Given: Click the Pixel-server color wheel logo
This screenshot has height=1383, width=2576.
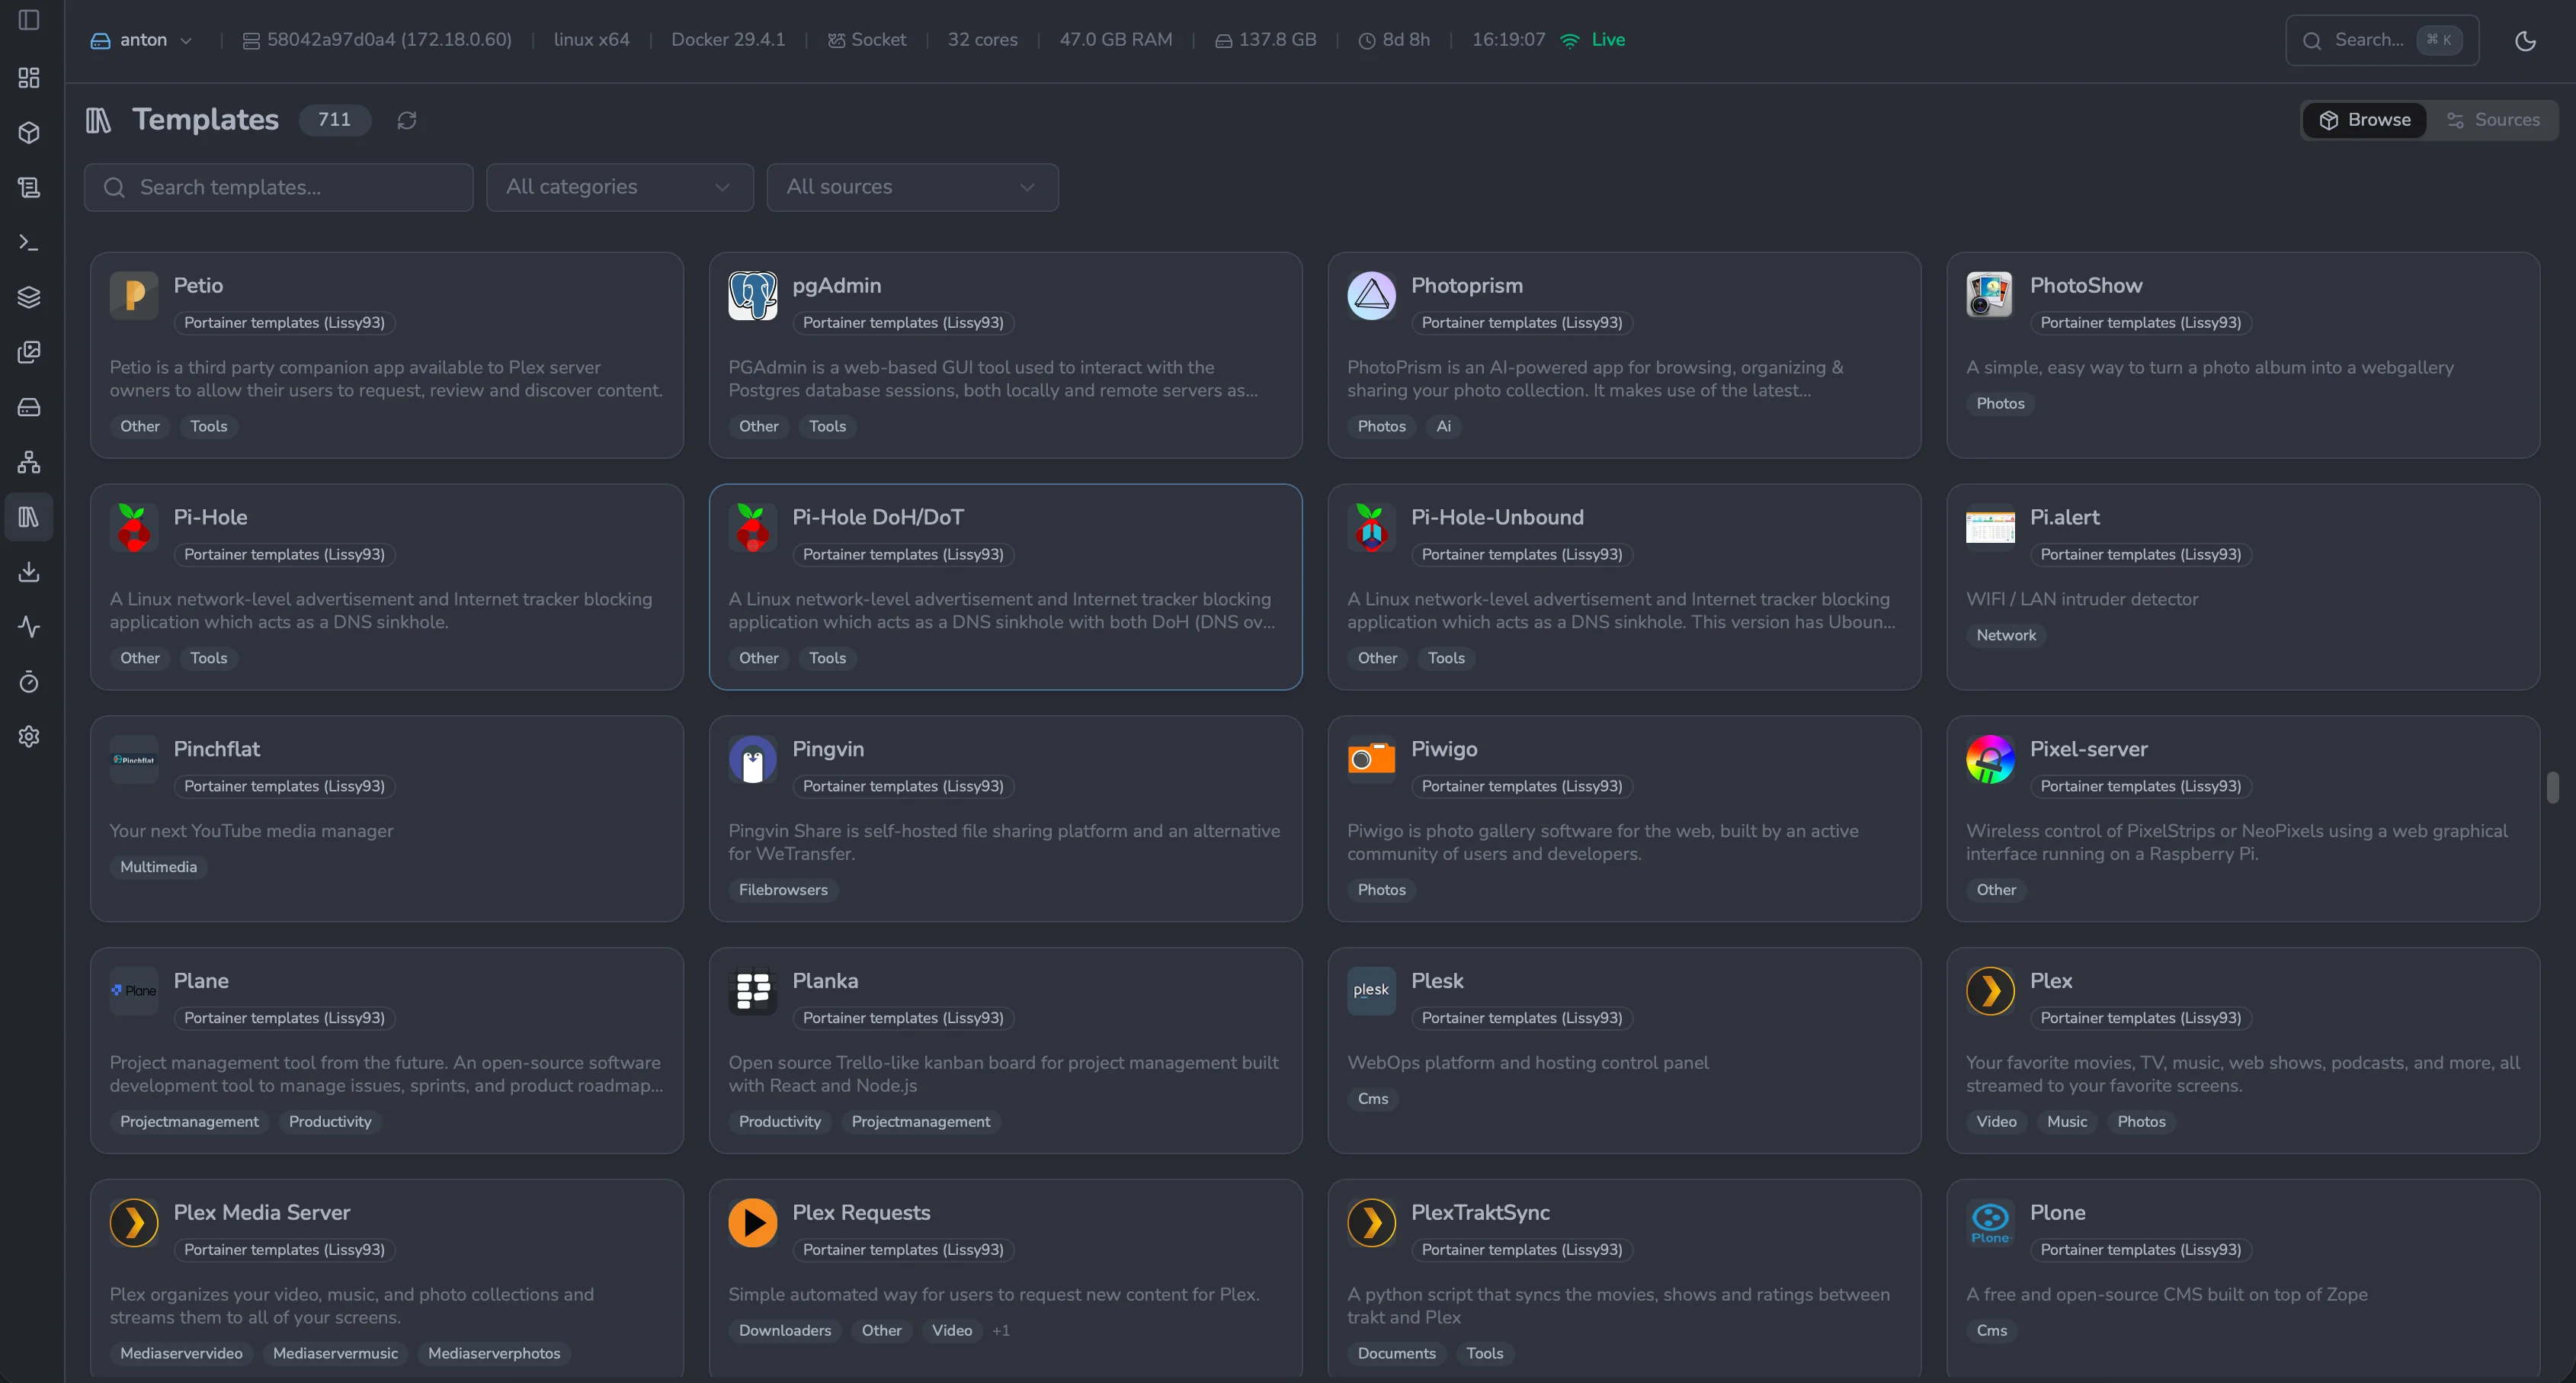Looking at the screenshot, I should click(x=1990, y=760).
